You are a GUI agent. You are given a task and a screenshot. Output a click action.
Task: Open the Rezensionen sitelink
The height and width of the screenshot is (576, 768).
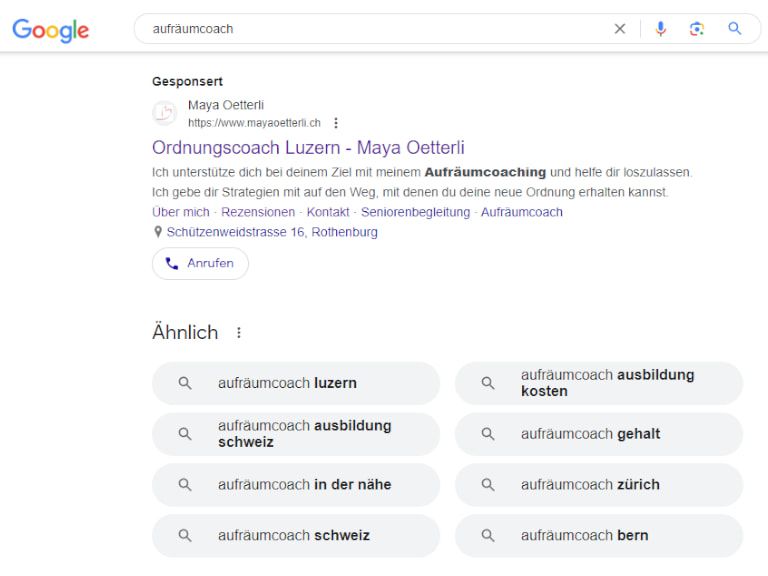point(258,212)
